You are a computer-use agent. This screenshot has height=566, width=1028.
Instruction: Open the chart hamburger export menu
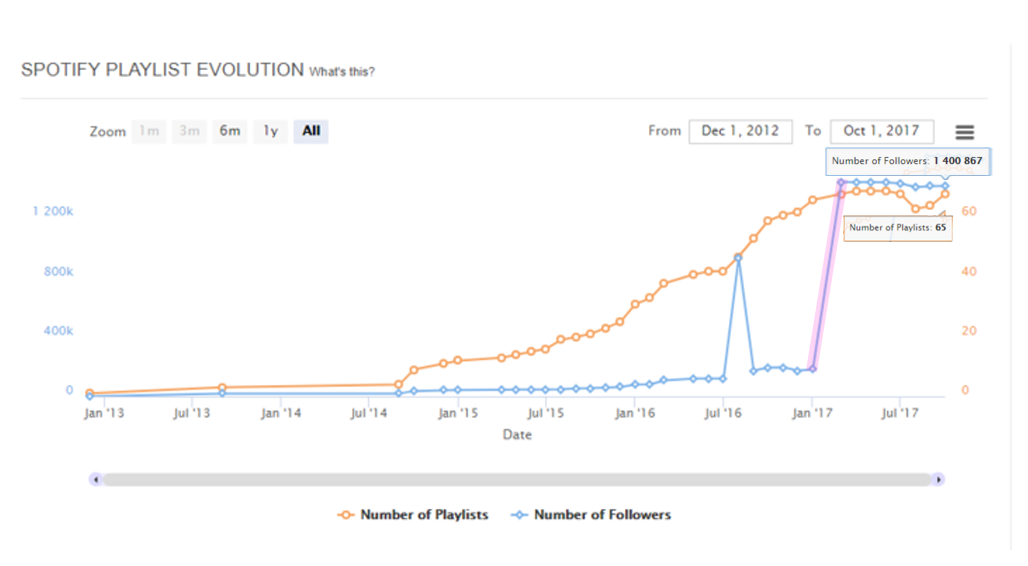coord(964,132)
